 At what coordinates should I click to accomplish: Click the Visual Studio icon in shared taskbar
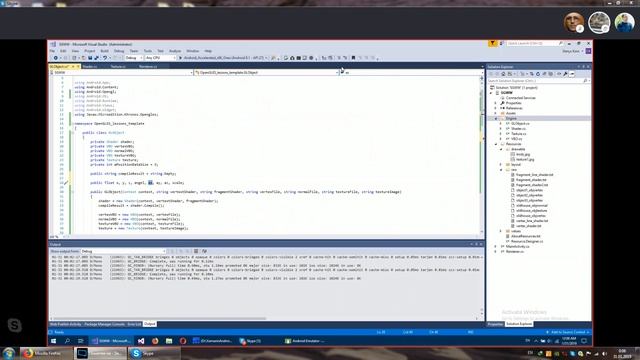click(141, 341)
